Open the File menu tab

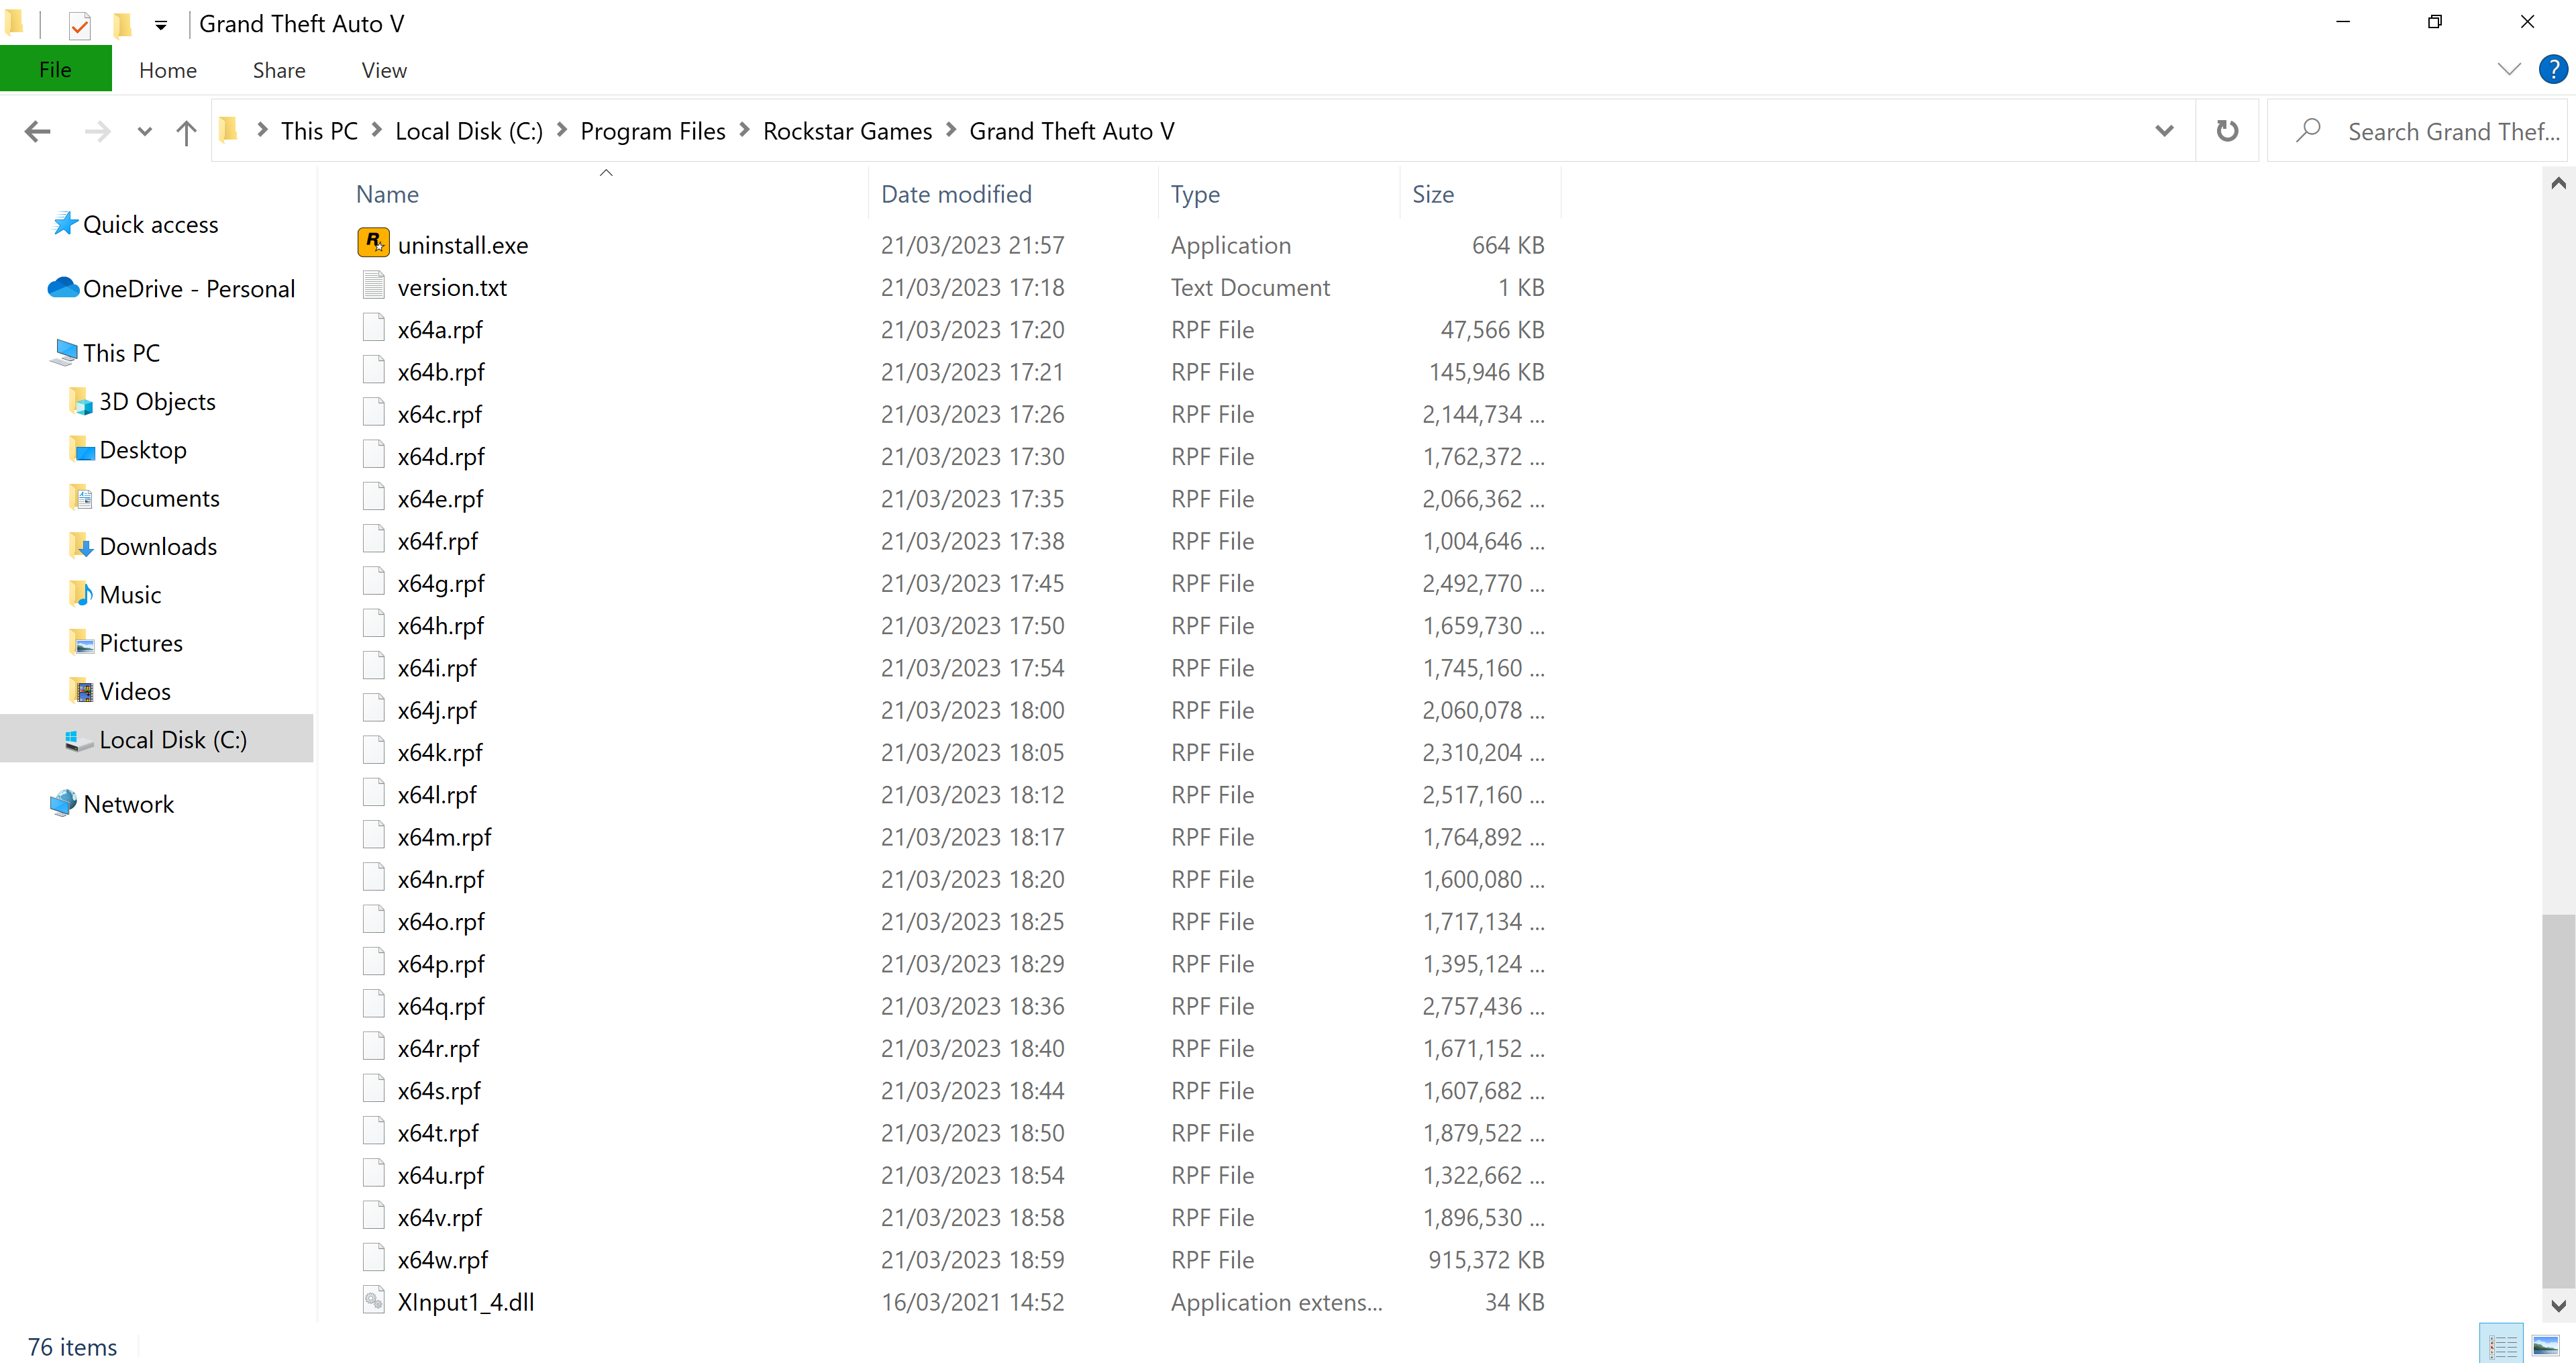pyautogui.click(x=55, y=69)
